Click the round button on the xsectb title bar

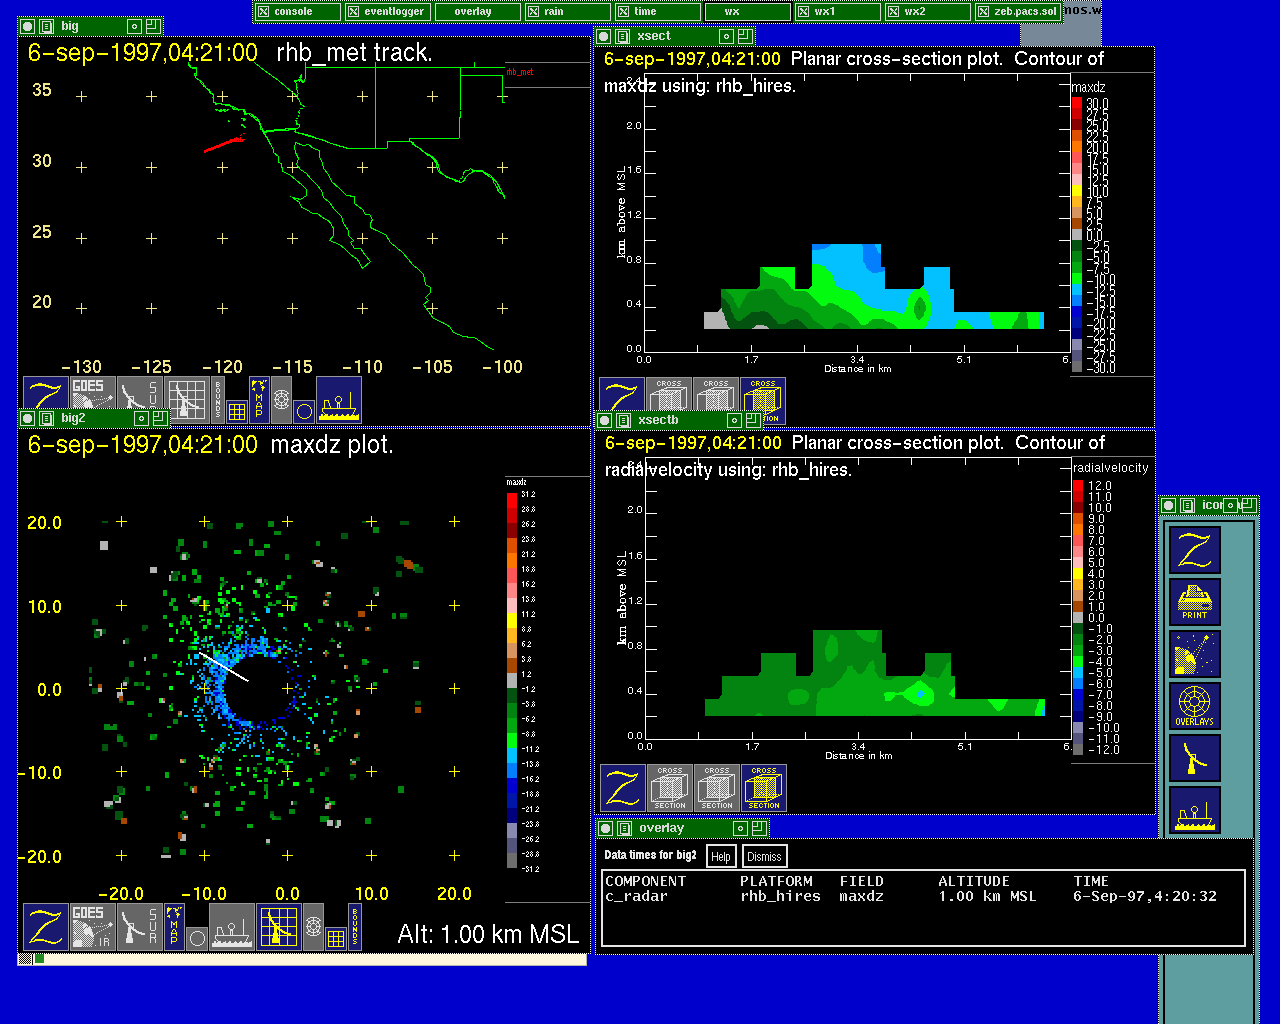point(605,421)
